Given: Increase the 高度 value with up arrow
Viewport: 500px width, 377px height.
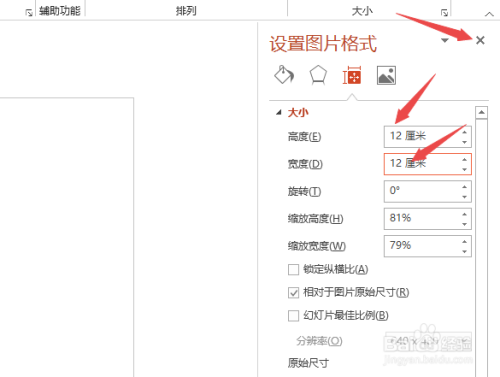Looking at the screenshot, I should tap(465, 132).
